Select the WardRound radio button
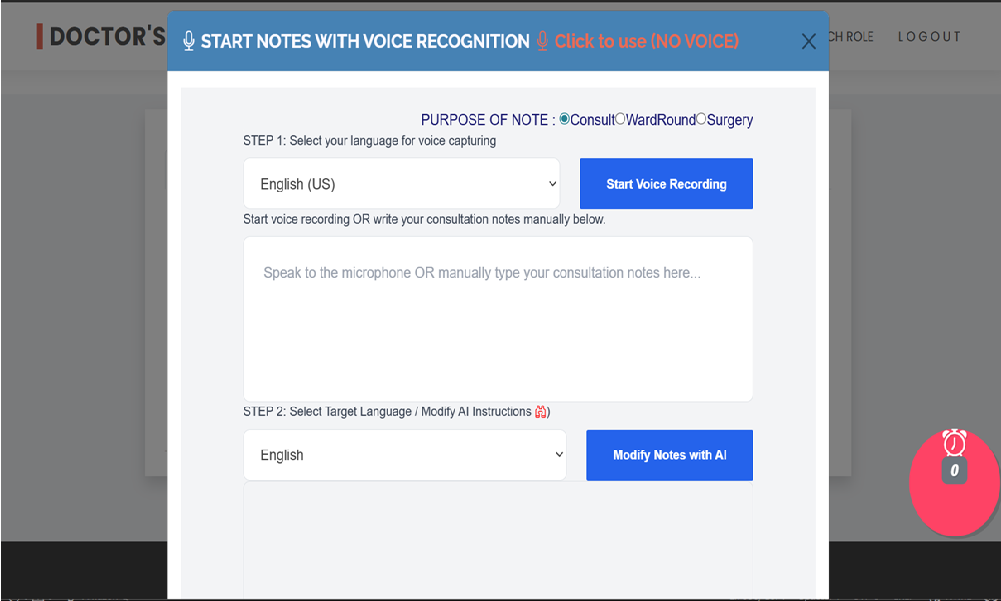This screenshot has height=601, width=1001. pos(621,119)
